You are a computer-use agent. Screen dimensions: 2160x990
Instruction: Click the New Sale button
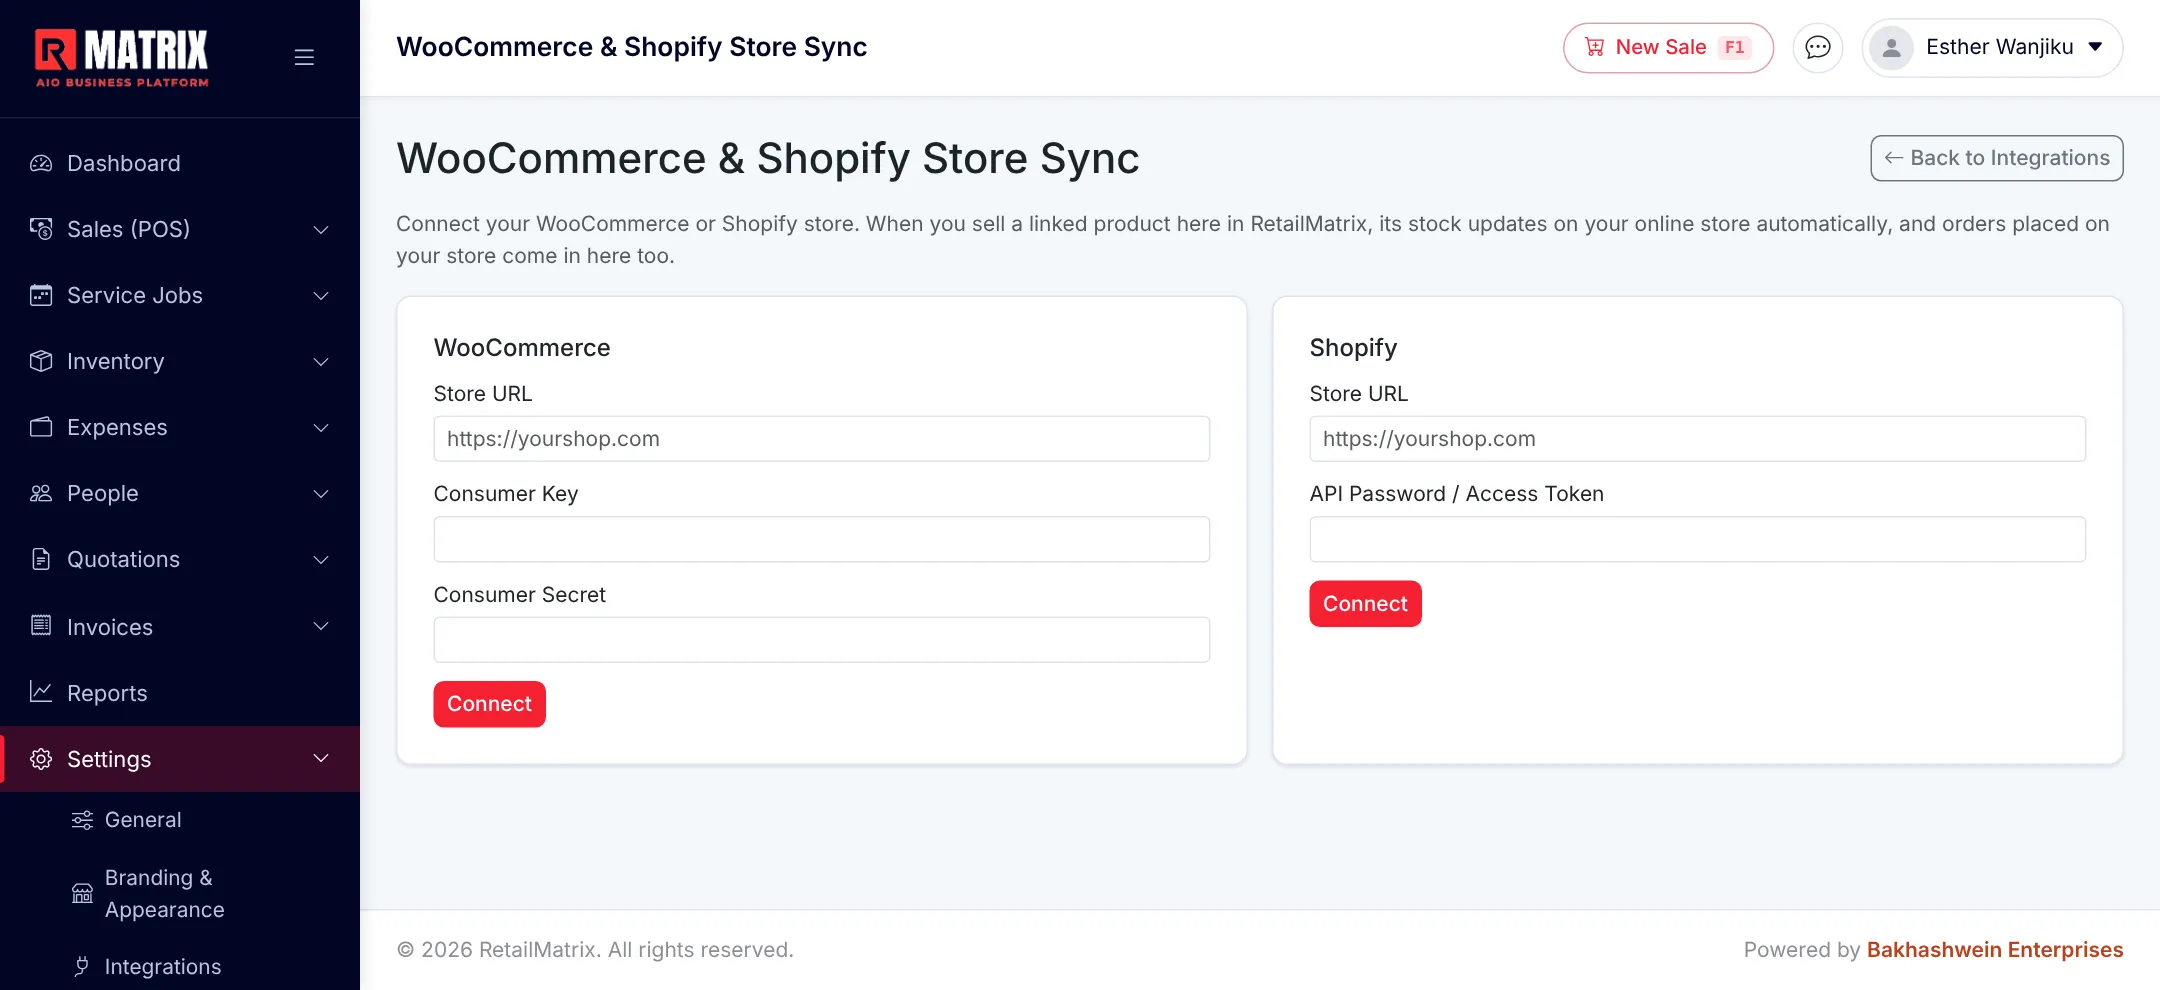click(1668, 47)
